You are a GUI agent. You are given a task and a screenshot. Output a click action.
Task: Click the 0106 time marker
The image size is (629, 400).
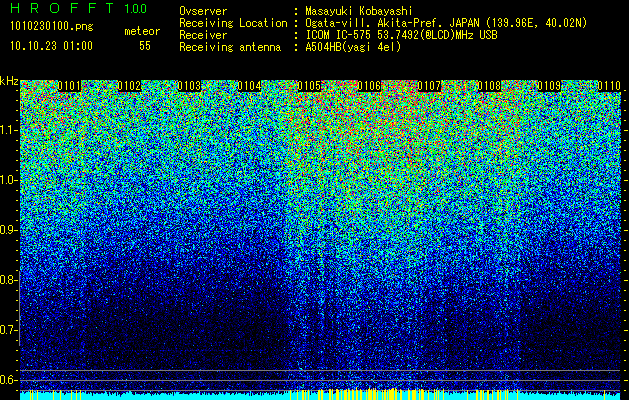pyautogui.click(x=369, y=86)
